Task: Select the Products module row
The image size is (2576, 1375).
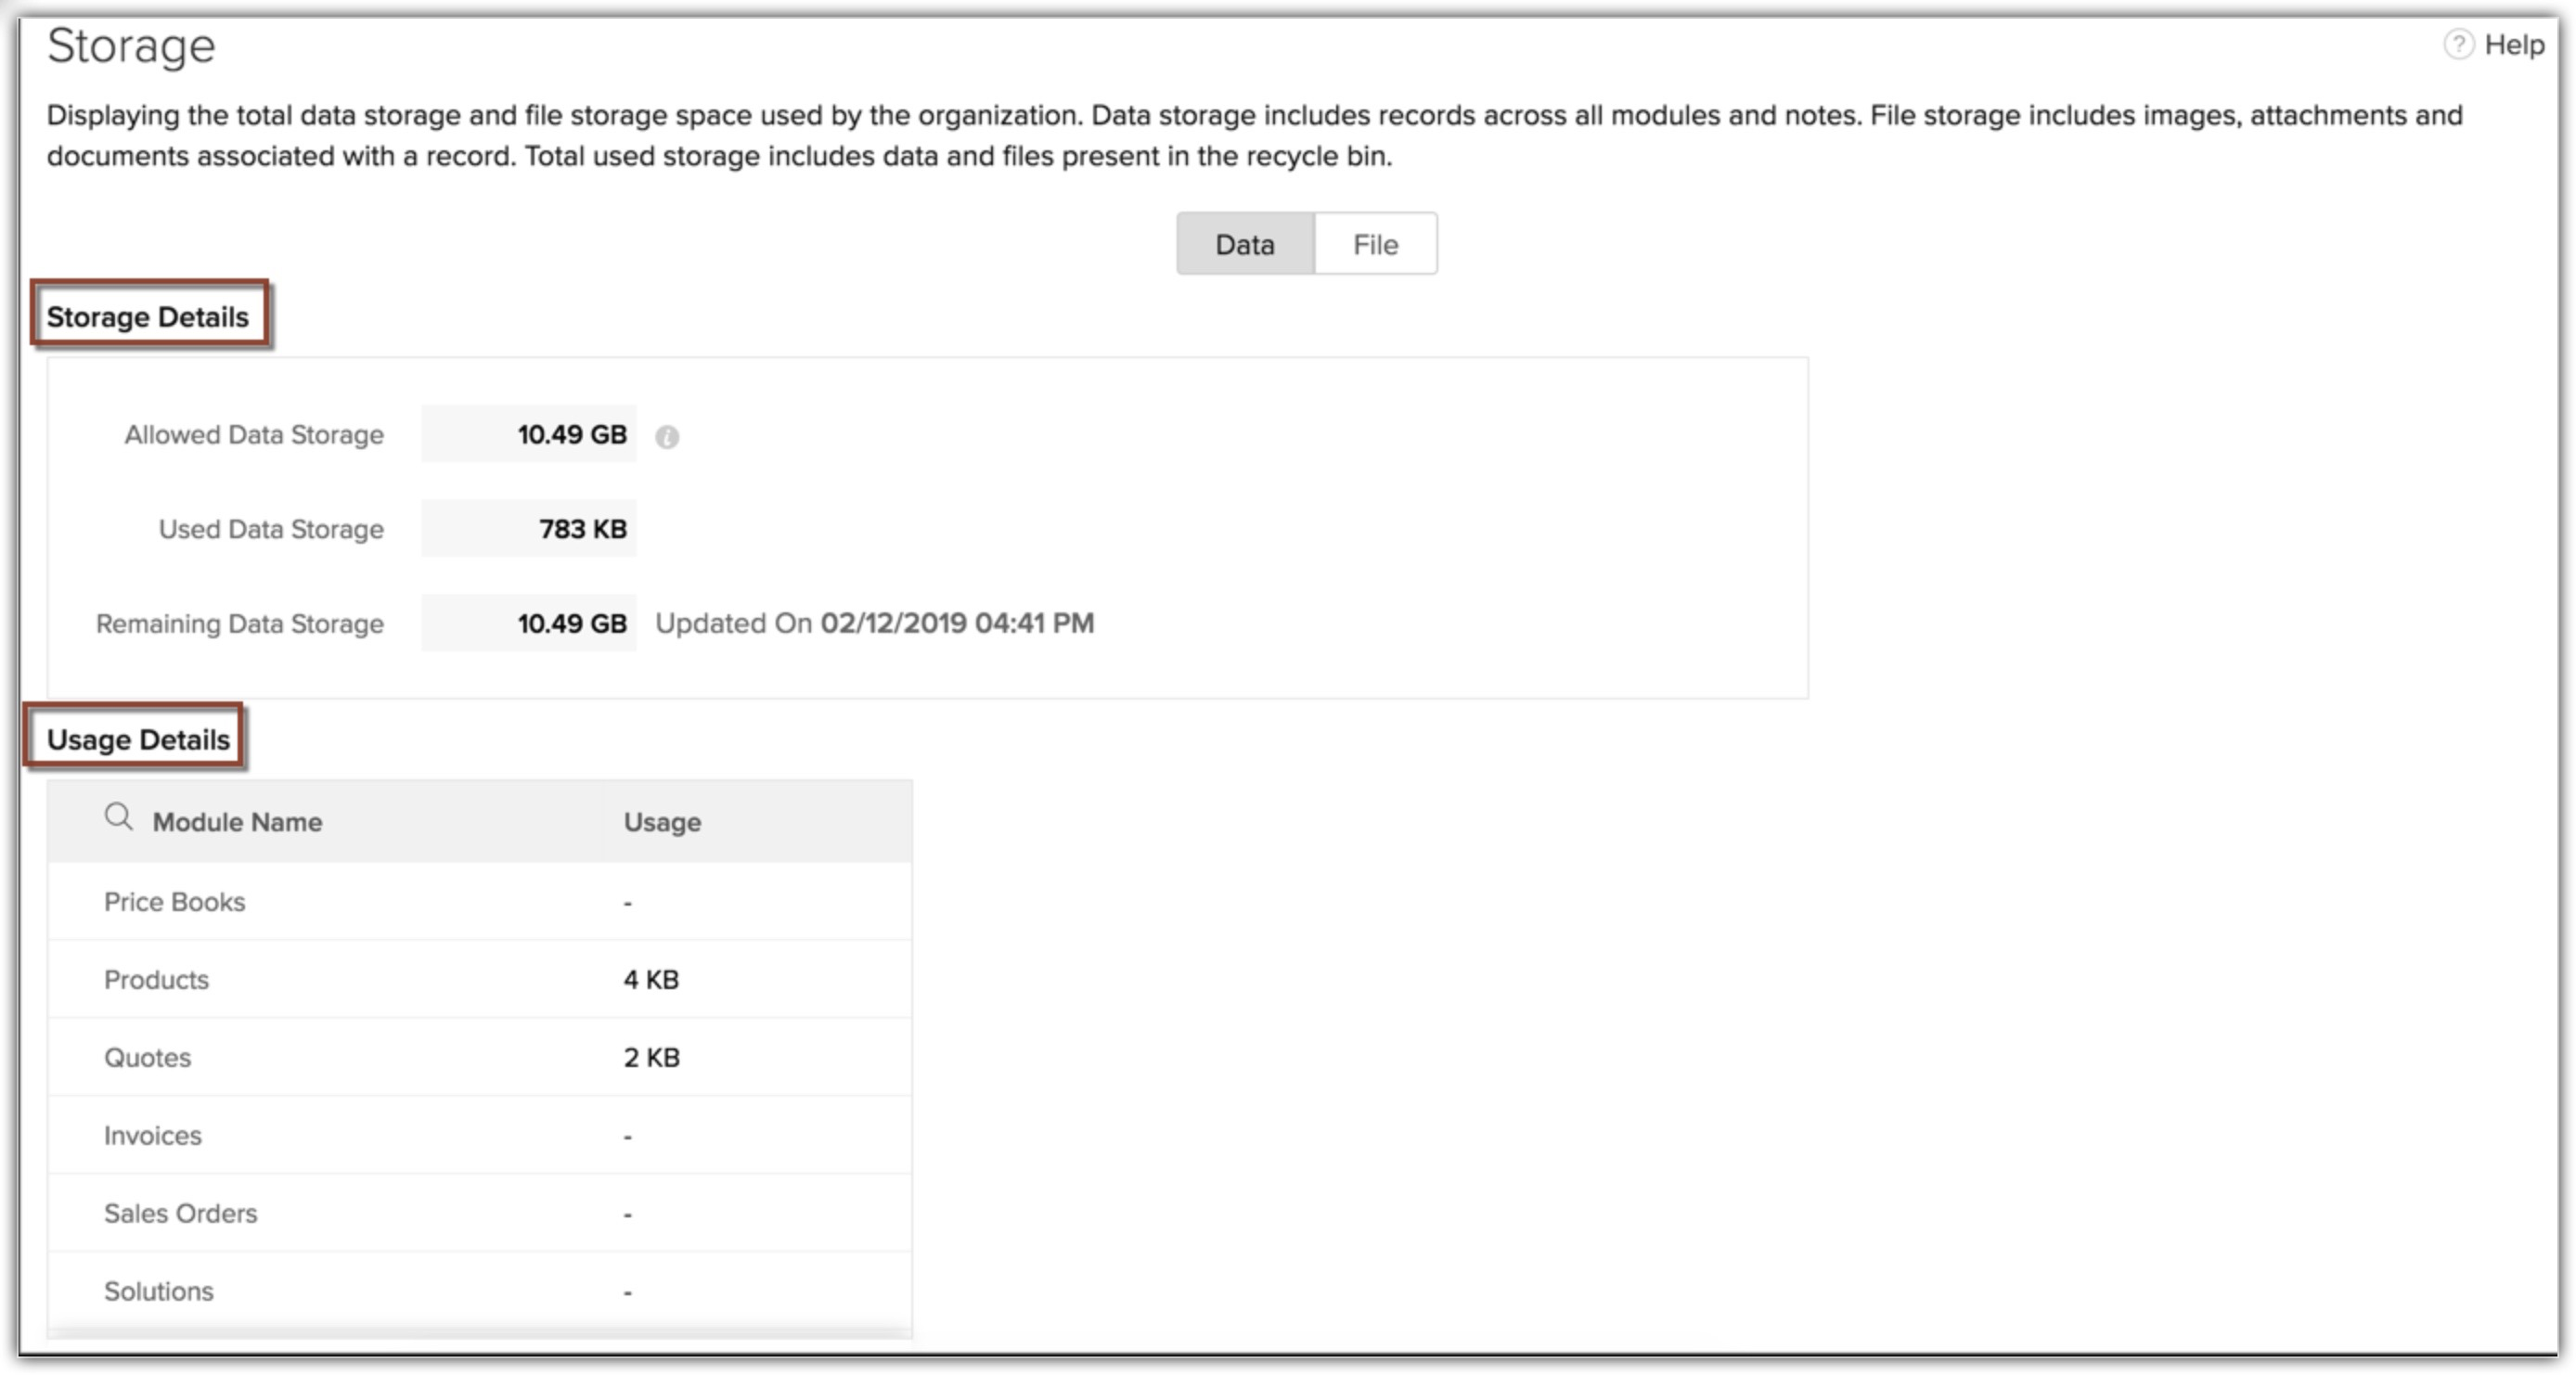Action: (156, 980)
